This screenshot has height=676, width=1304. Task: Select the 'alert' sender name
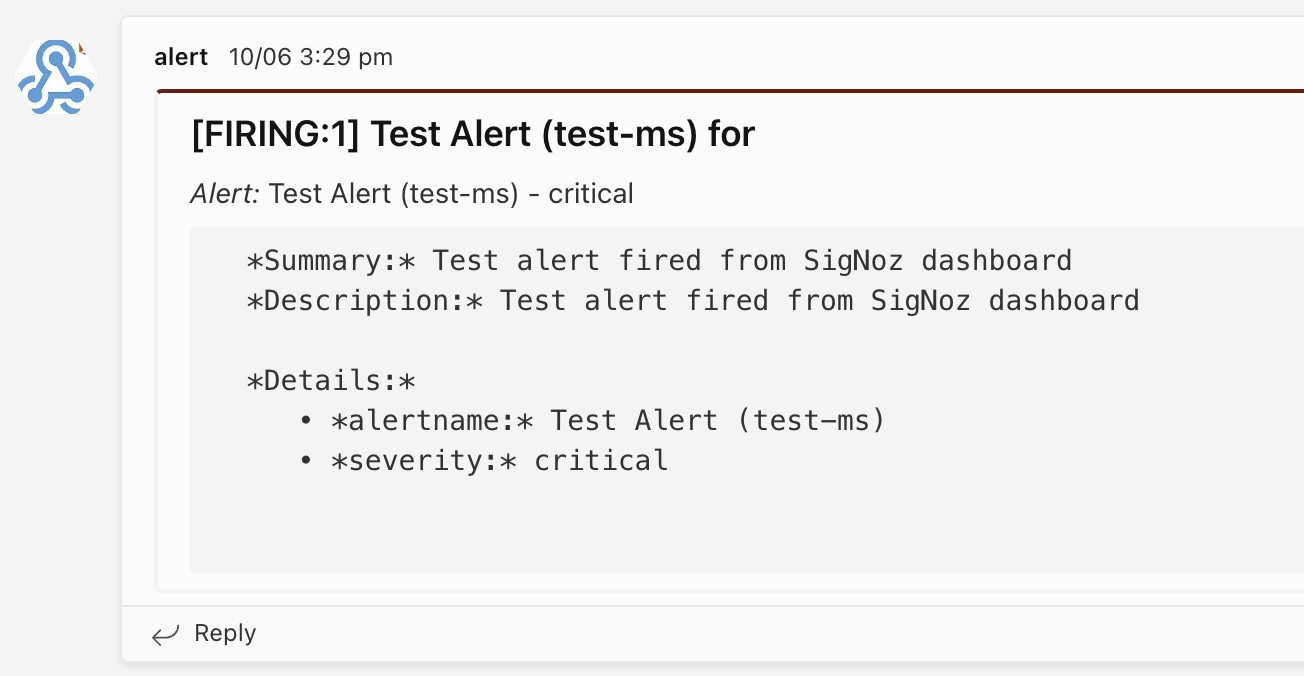pyautogui.click(x=181, y=57)
